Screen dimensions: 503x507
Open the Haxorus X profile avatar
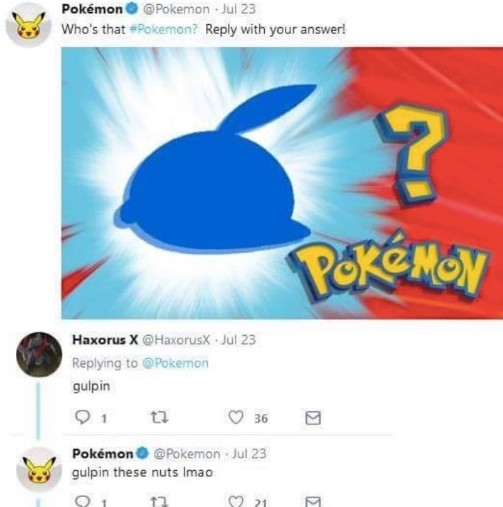(x=39, y=354)
